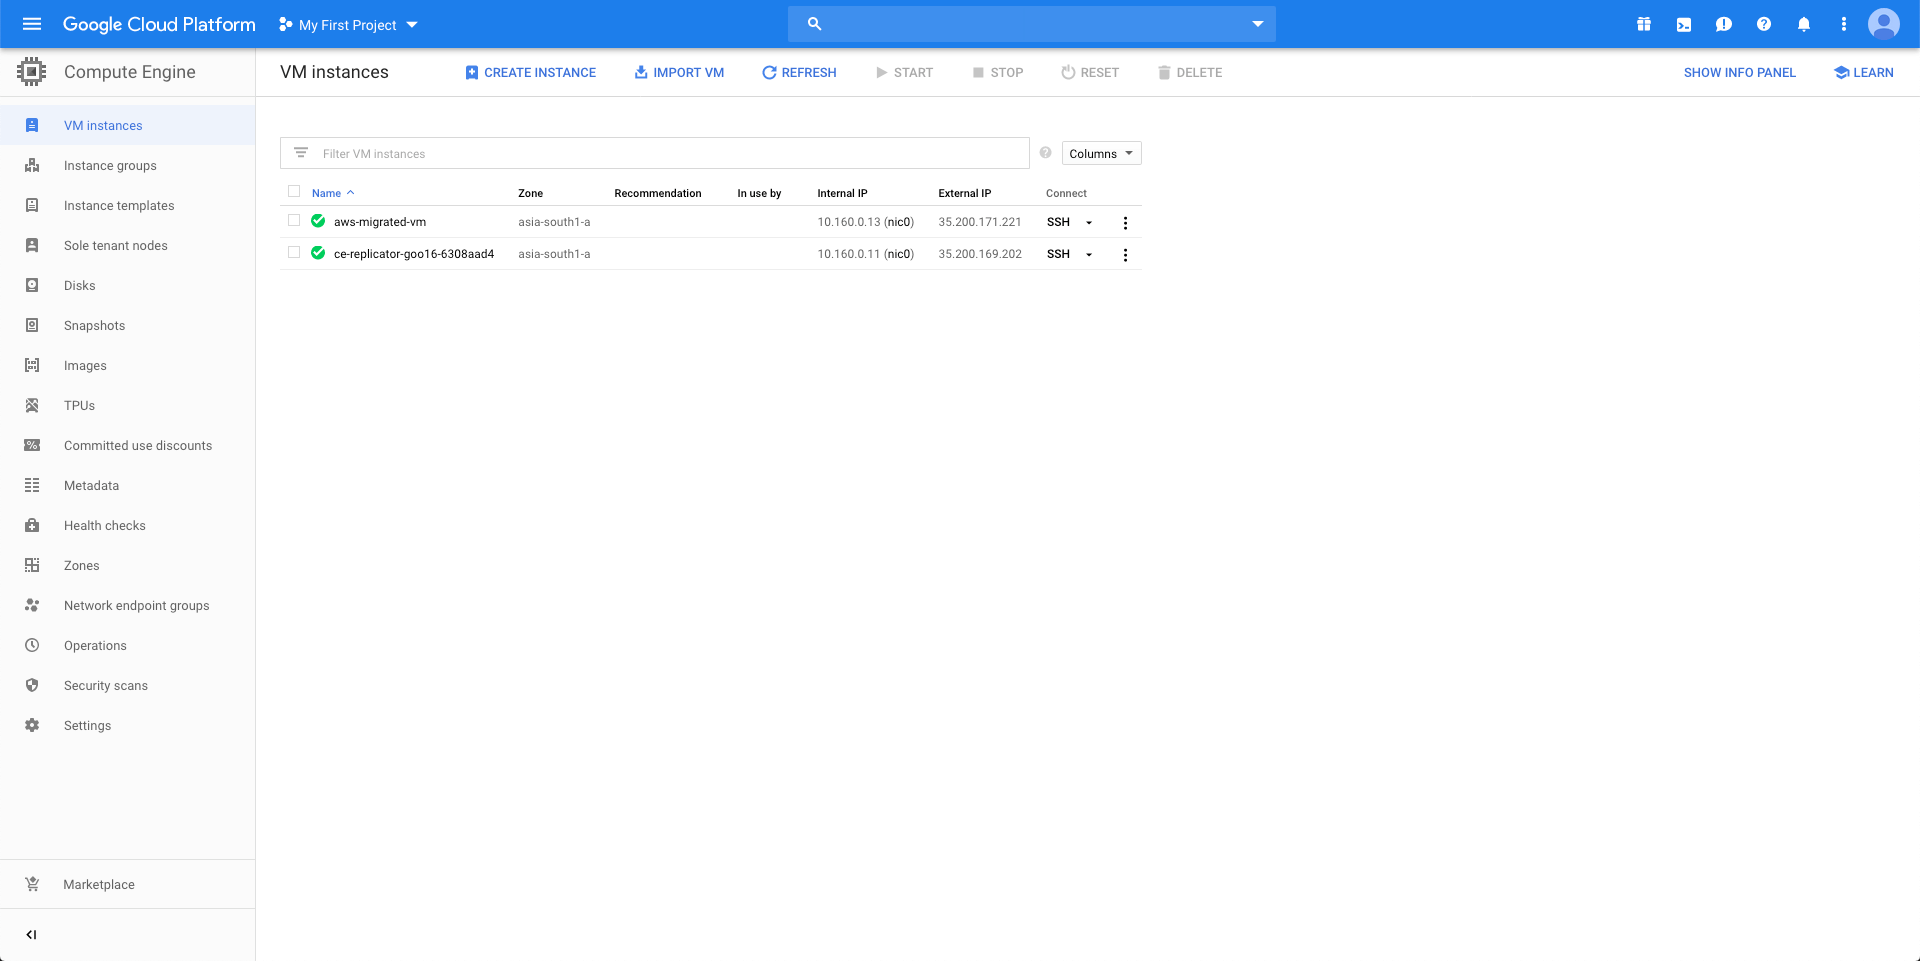Expand the search bar dropdown arrow
Screen dimensions: 1920x961
tap(1258, 24)
